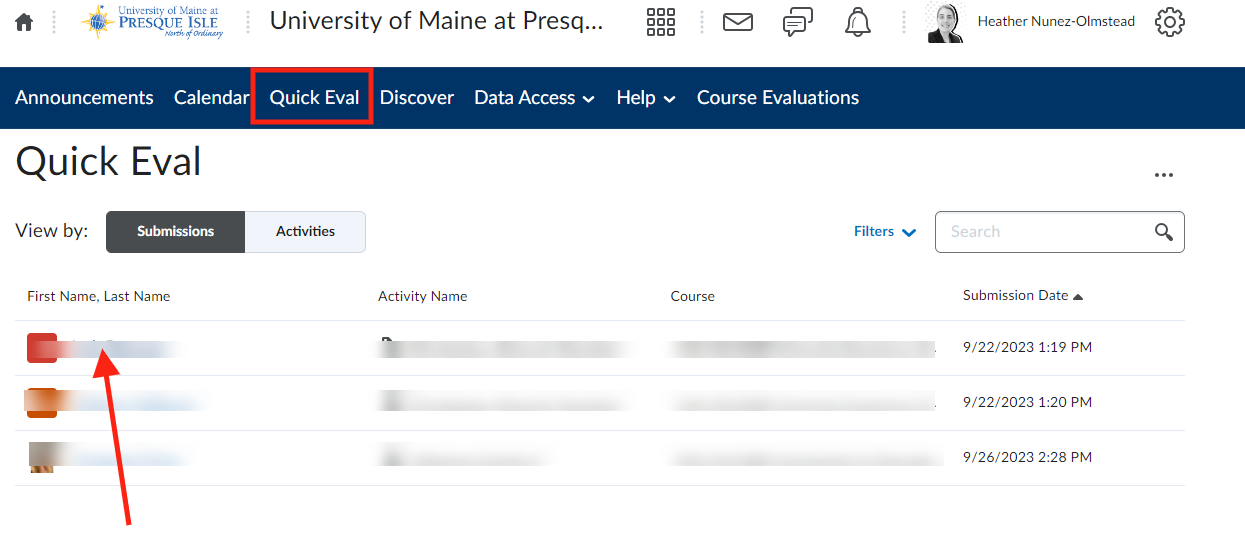This screenshot has height=557, width=1245.
Task: Expand the Help menu
Action: pos(646,98)
